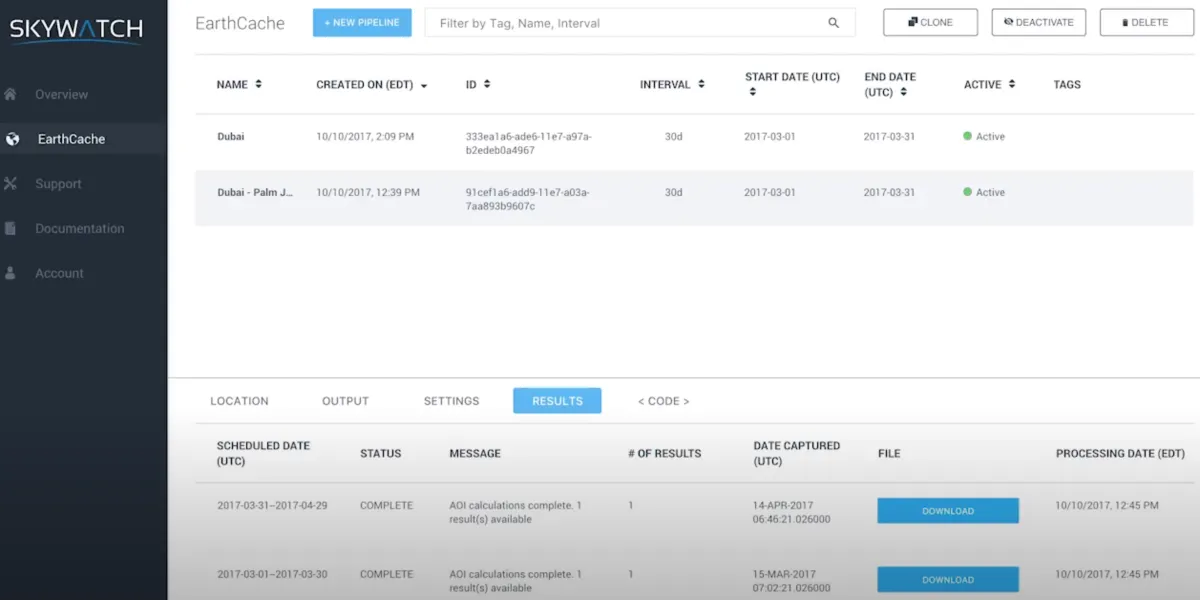Image resolution: width=1200 pixels, height=600 pixels.
Task: Click the SkyWatch logo
Action: (76, 30)
